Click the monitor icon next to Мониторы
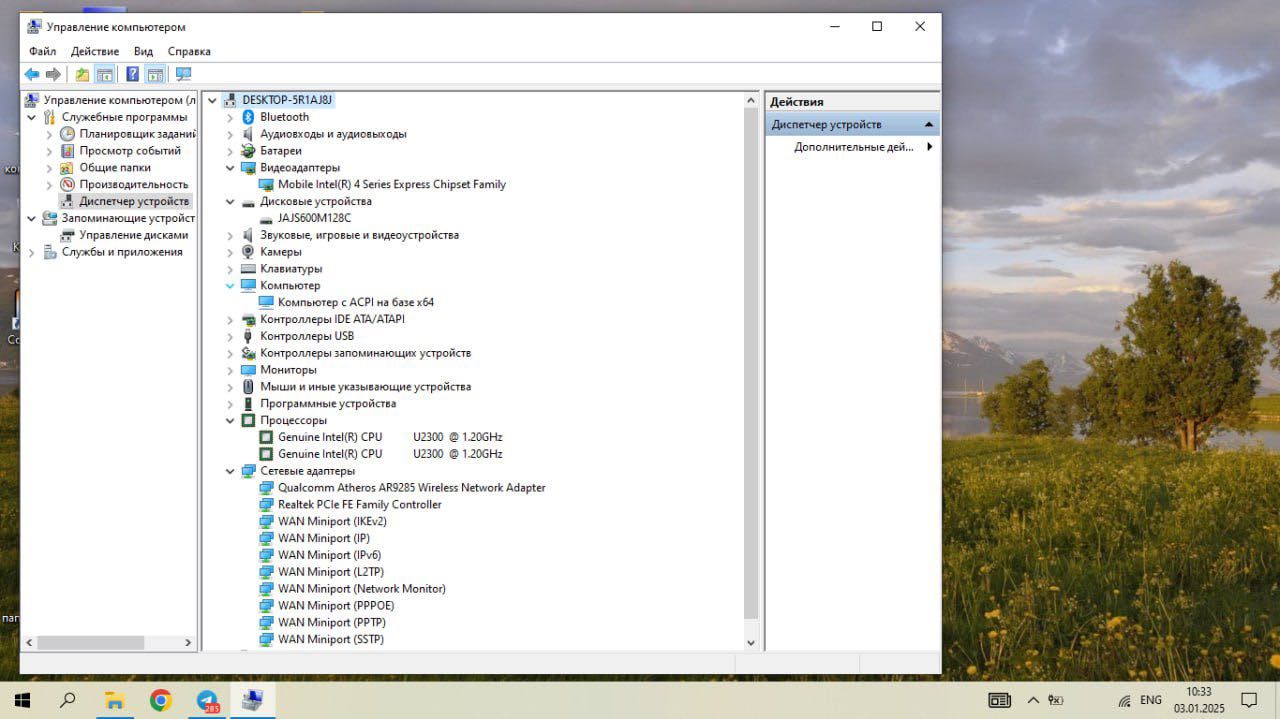This screenshot has height=719, width=1280. (249, 370)
